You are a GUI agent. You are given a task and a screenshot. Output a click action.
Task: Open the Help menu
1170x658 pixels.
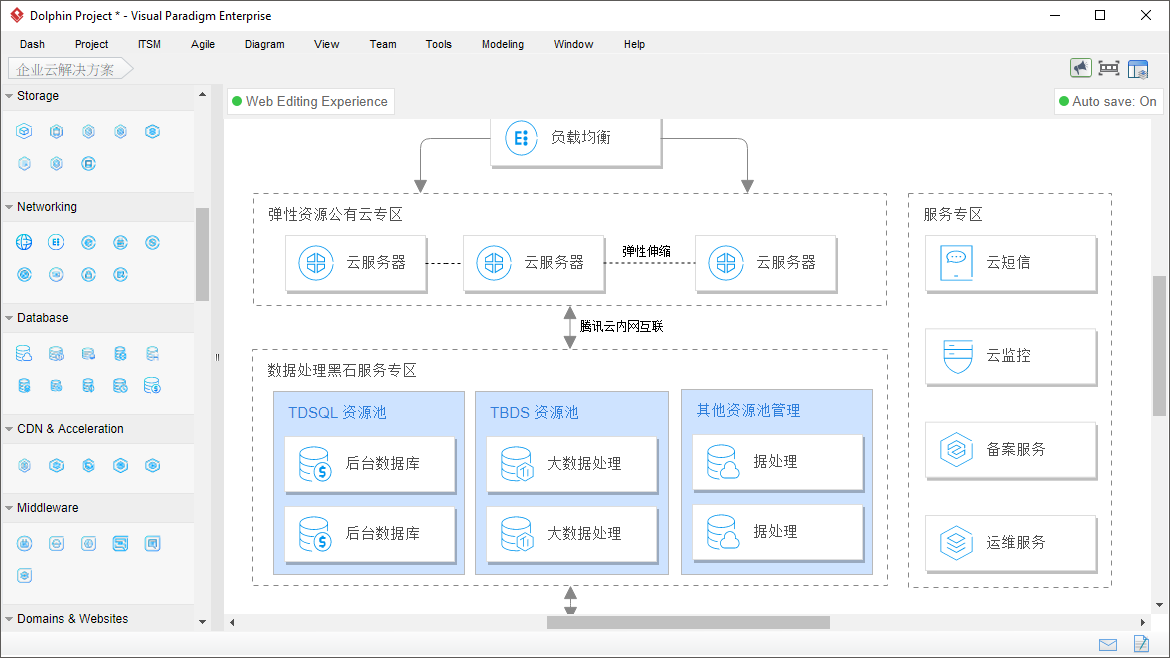pos(634,44)
